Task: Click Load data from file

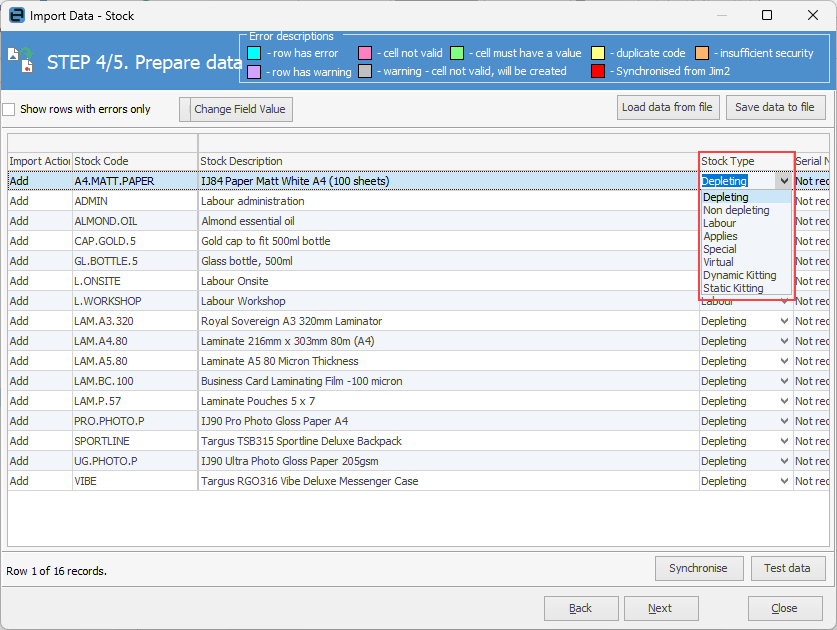Action: 668,107
